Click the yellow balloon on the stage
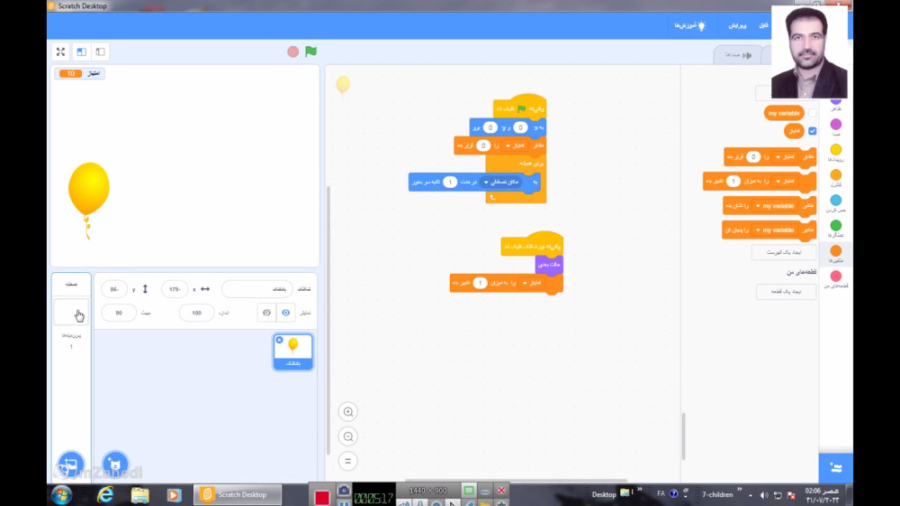This screenshot has height=506, width=900. tap(89, 189)
